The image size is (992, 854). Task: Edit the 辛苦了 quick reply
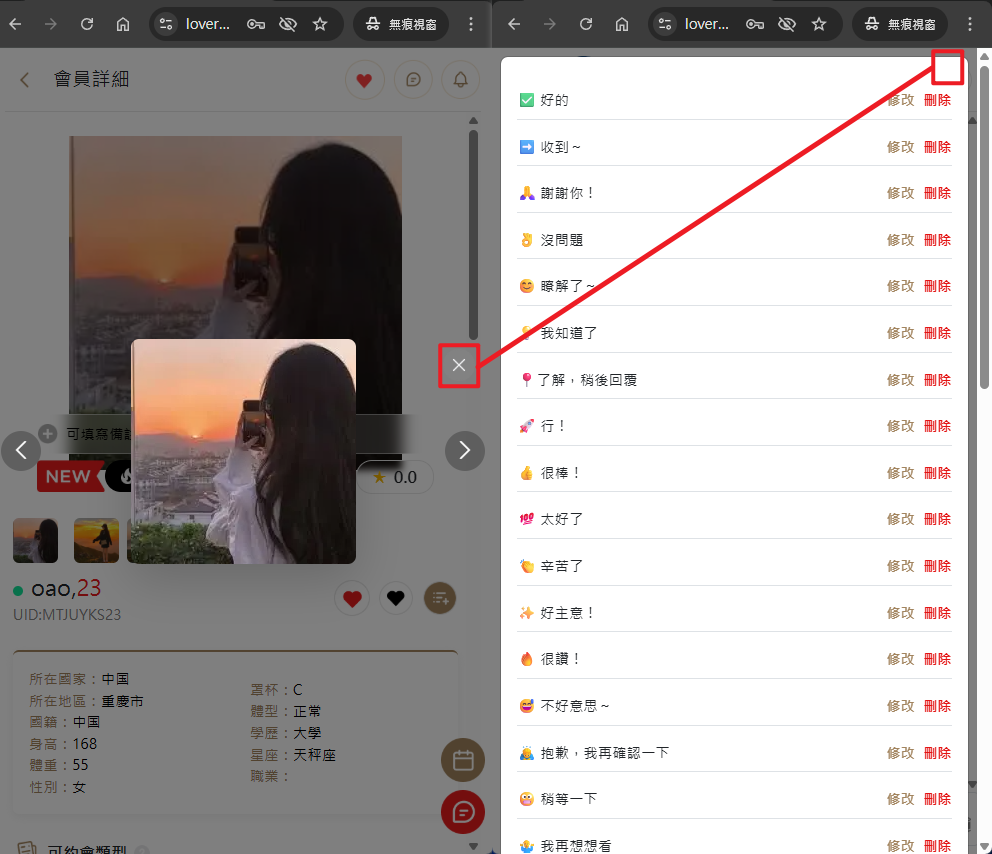[x=900, y=566]
